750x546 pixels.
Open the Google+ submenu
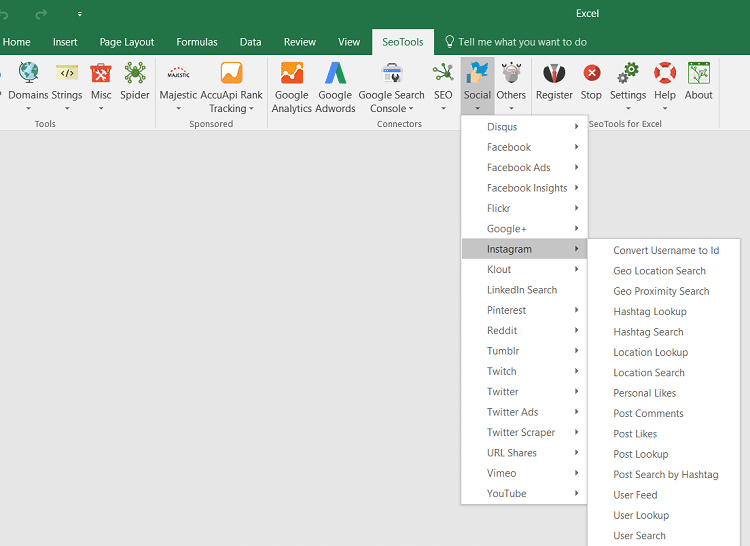(524, 229)
